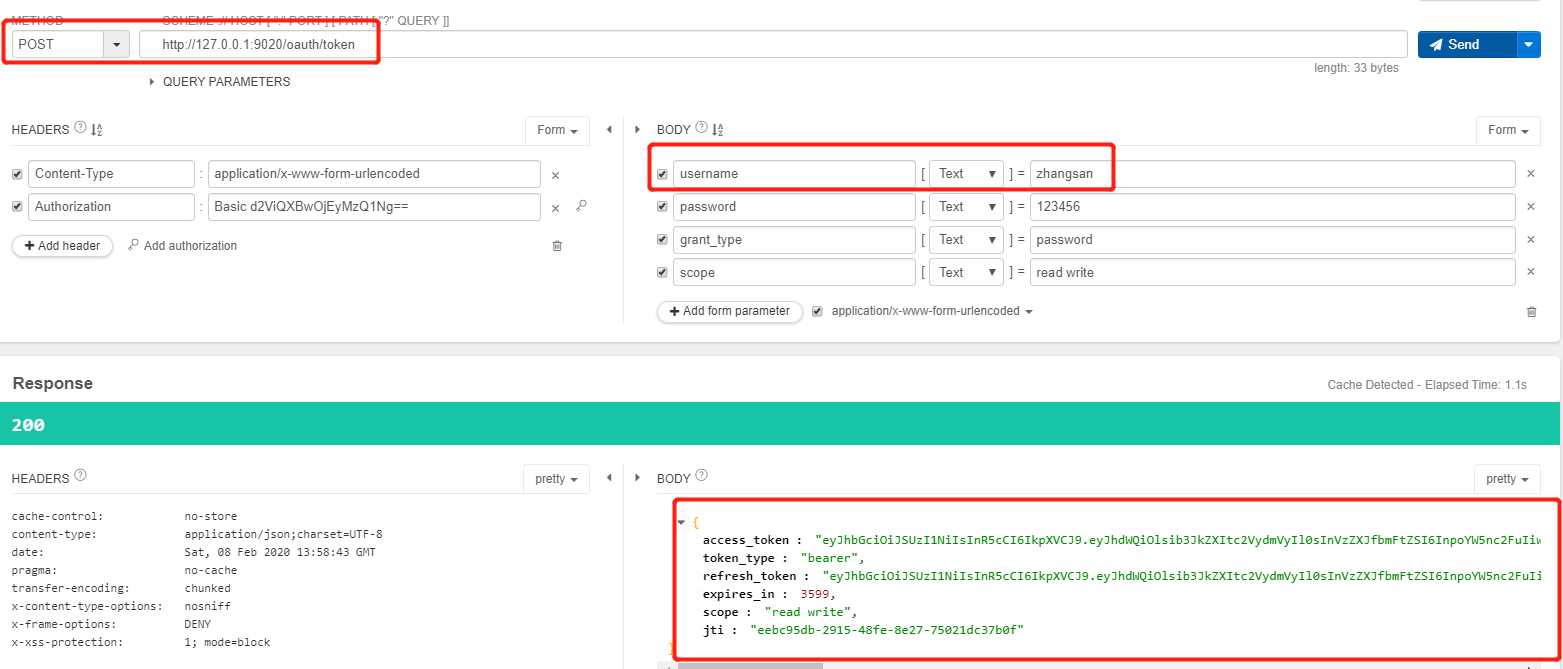The height and width of the screenshot is (669, 1563).
Task: Remove the 123456 password form parameter
Action: click(1530, 207)
